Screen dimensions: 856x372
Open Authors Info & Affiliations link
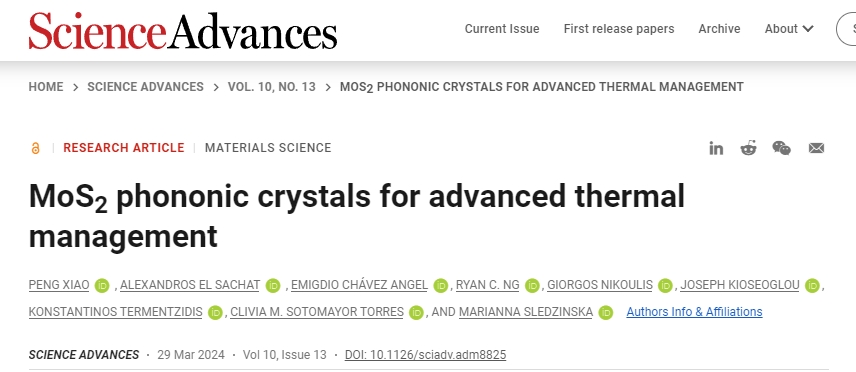point(694,312)
